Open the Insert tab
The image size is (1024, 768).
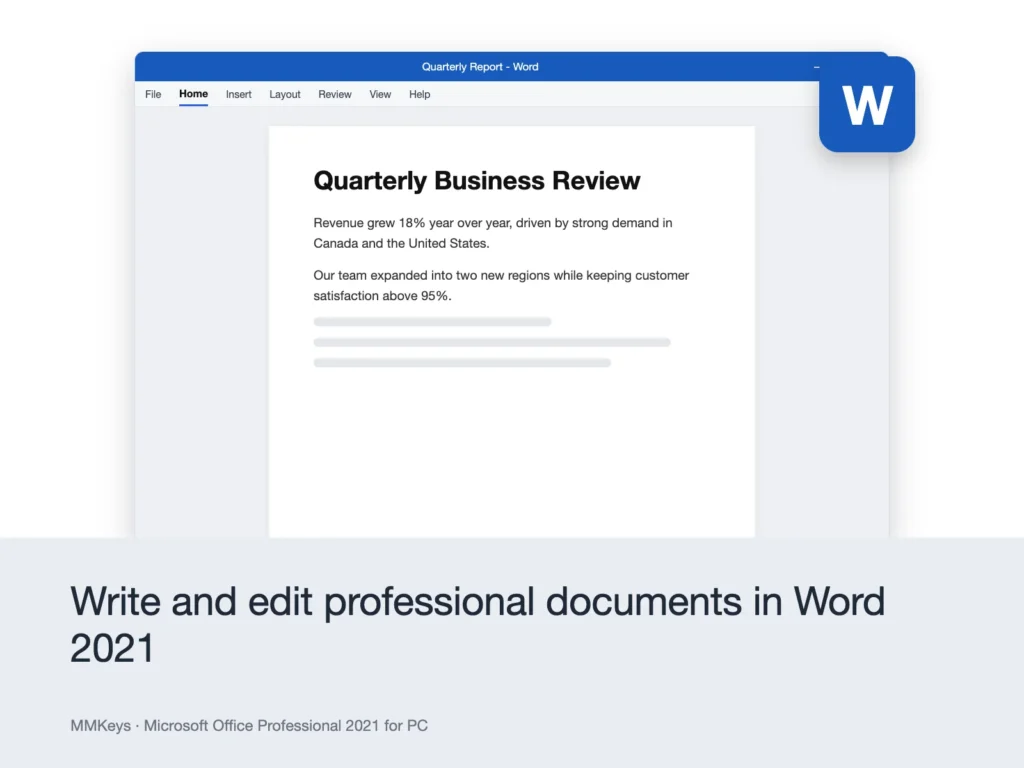pyautogui.click(x=238, y=94)
